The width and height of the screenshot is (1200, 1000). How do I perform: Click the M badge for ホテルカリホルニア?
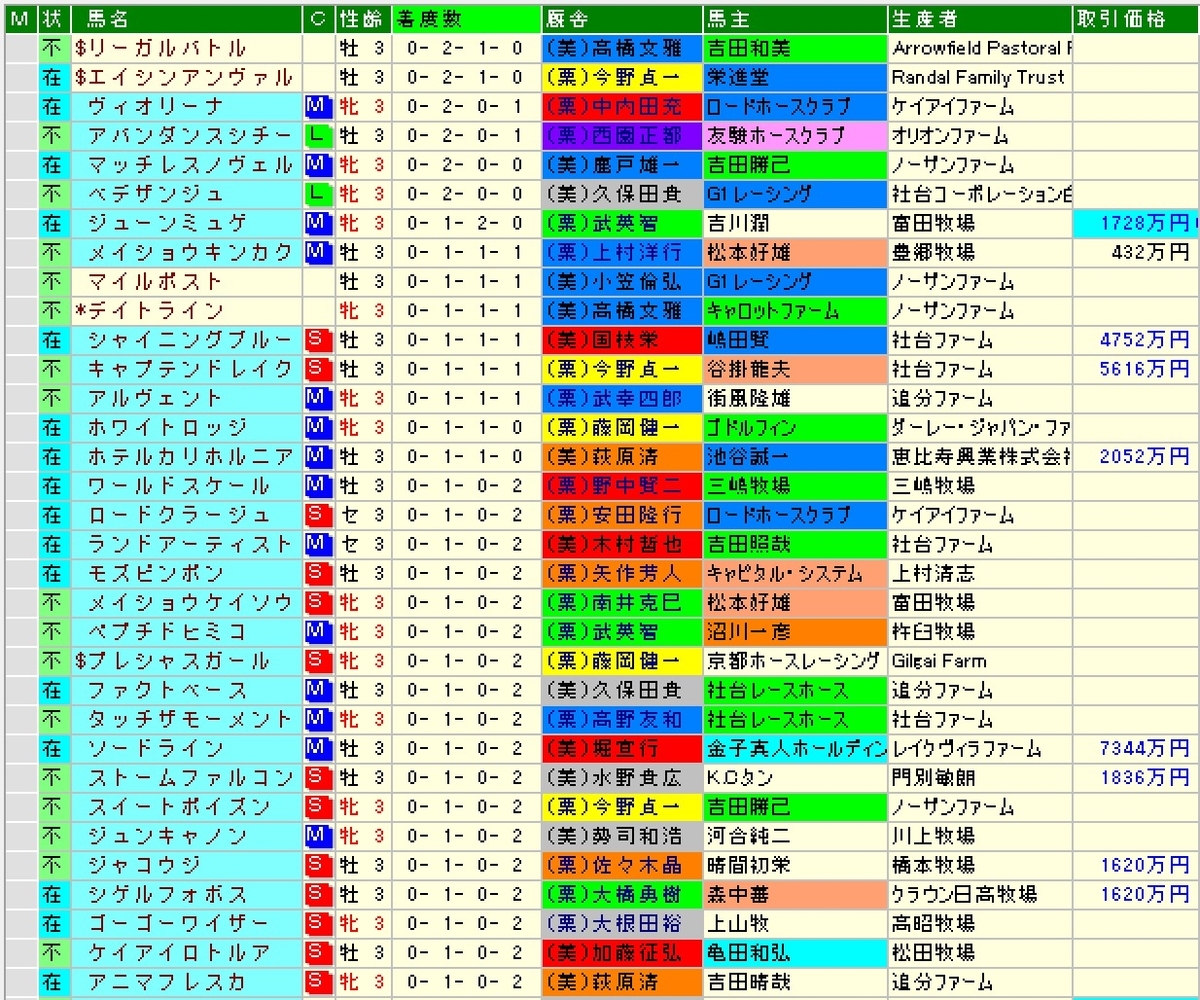point(317,457)
